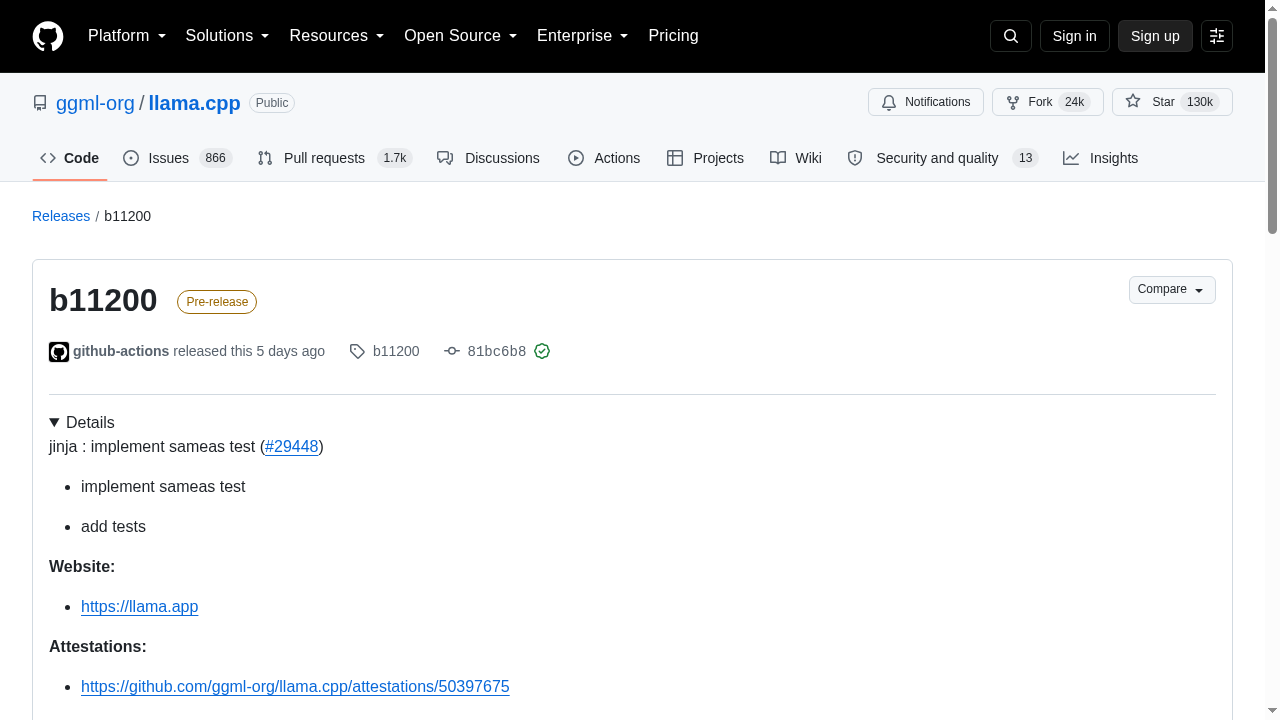This screenshot has height=720, width=1280.
Task: Expand the Open Source menu
Action: [461, 36]
